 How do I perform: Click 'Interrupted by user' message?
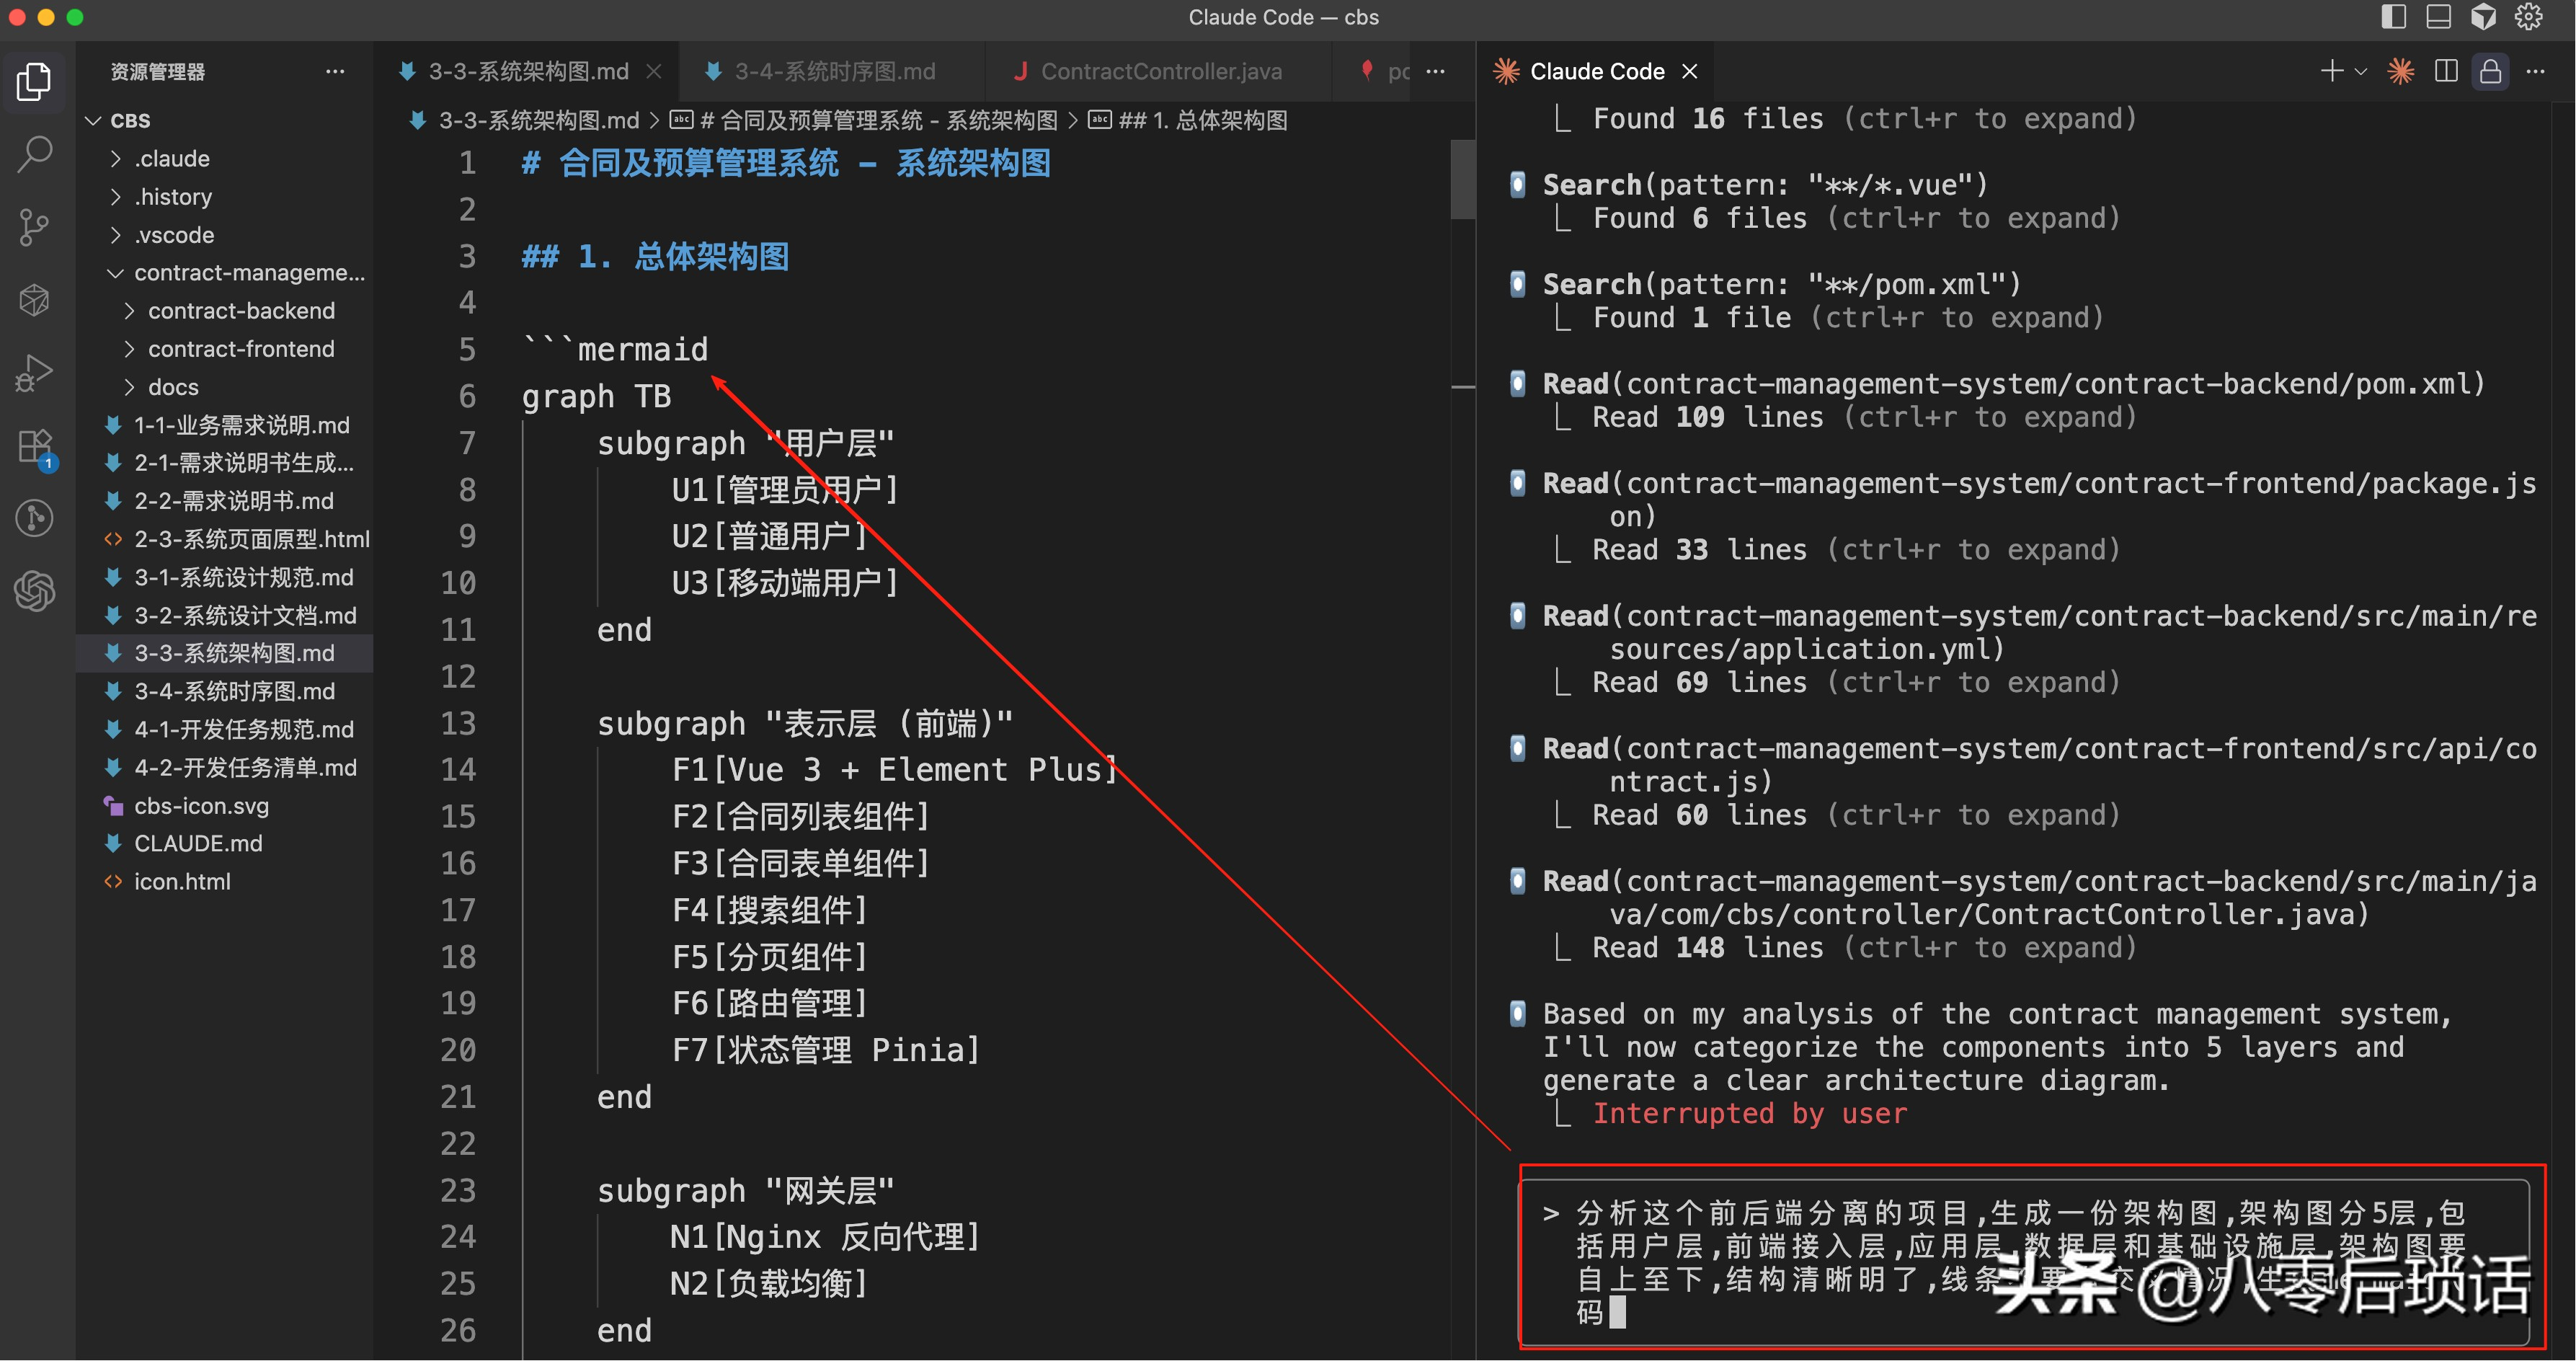pos(1750,1113)
